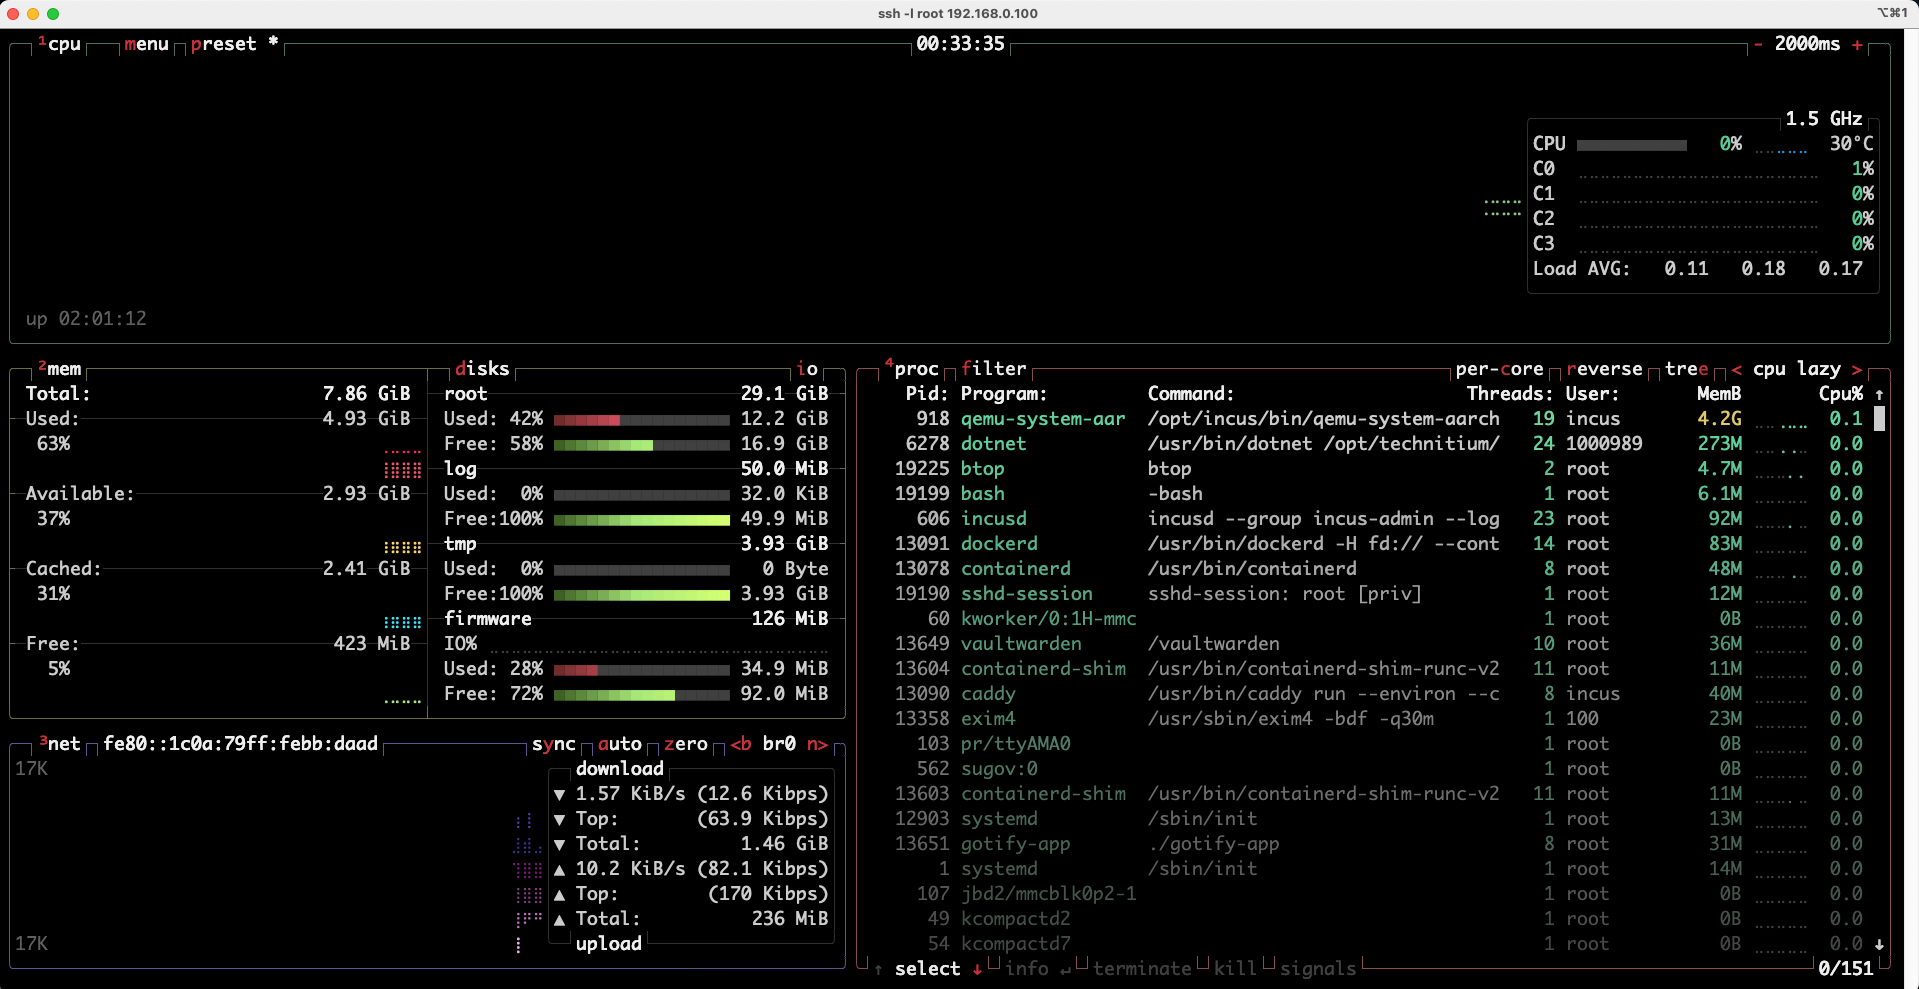
Task: Select previous sort column arrow
Action: [1736, 369]
